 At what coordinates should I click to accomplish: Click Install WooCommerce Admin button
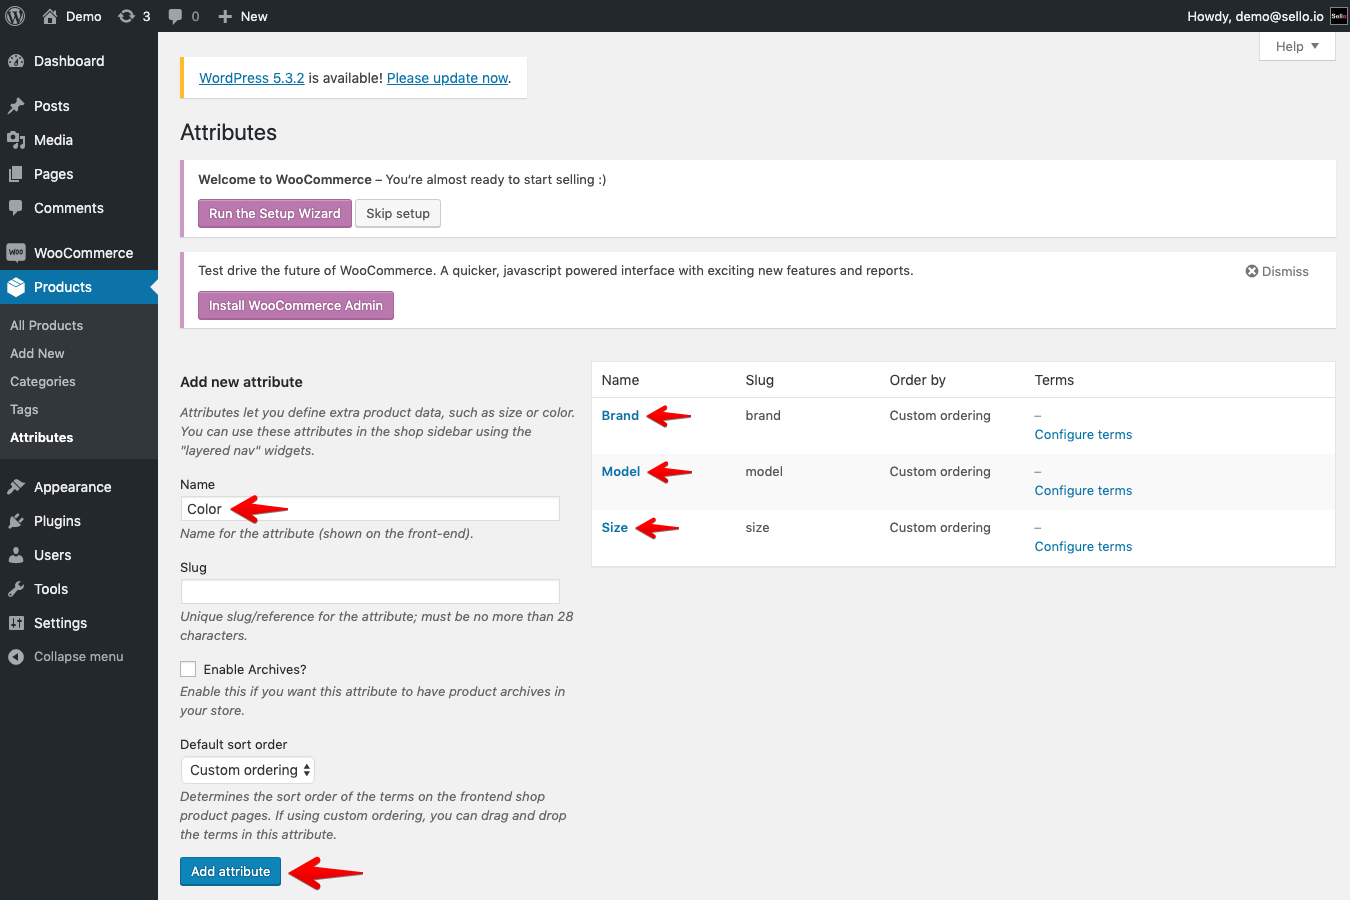pos(296,305)
